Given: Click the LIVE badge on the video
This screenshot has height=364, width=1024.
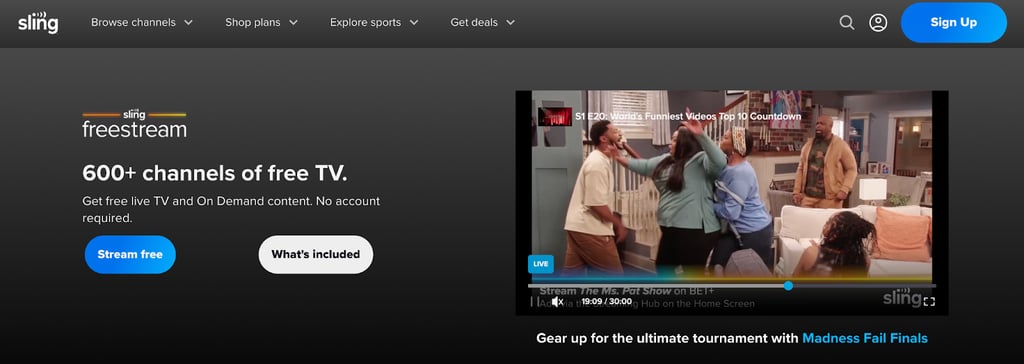Looking at the screenshot, I should [541, 264].
